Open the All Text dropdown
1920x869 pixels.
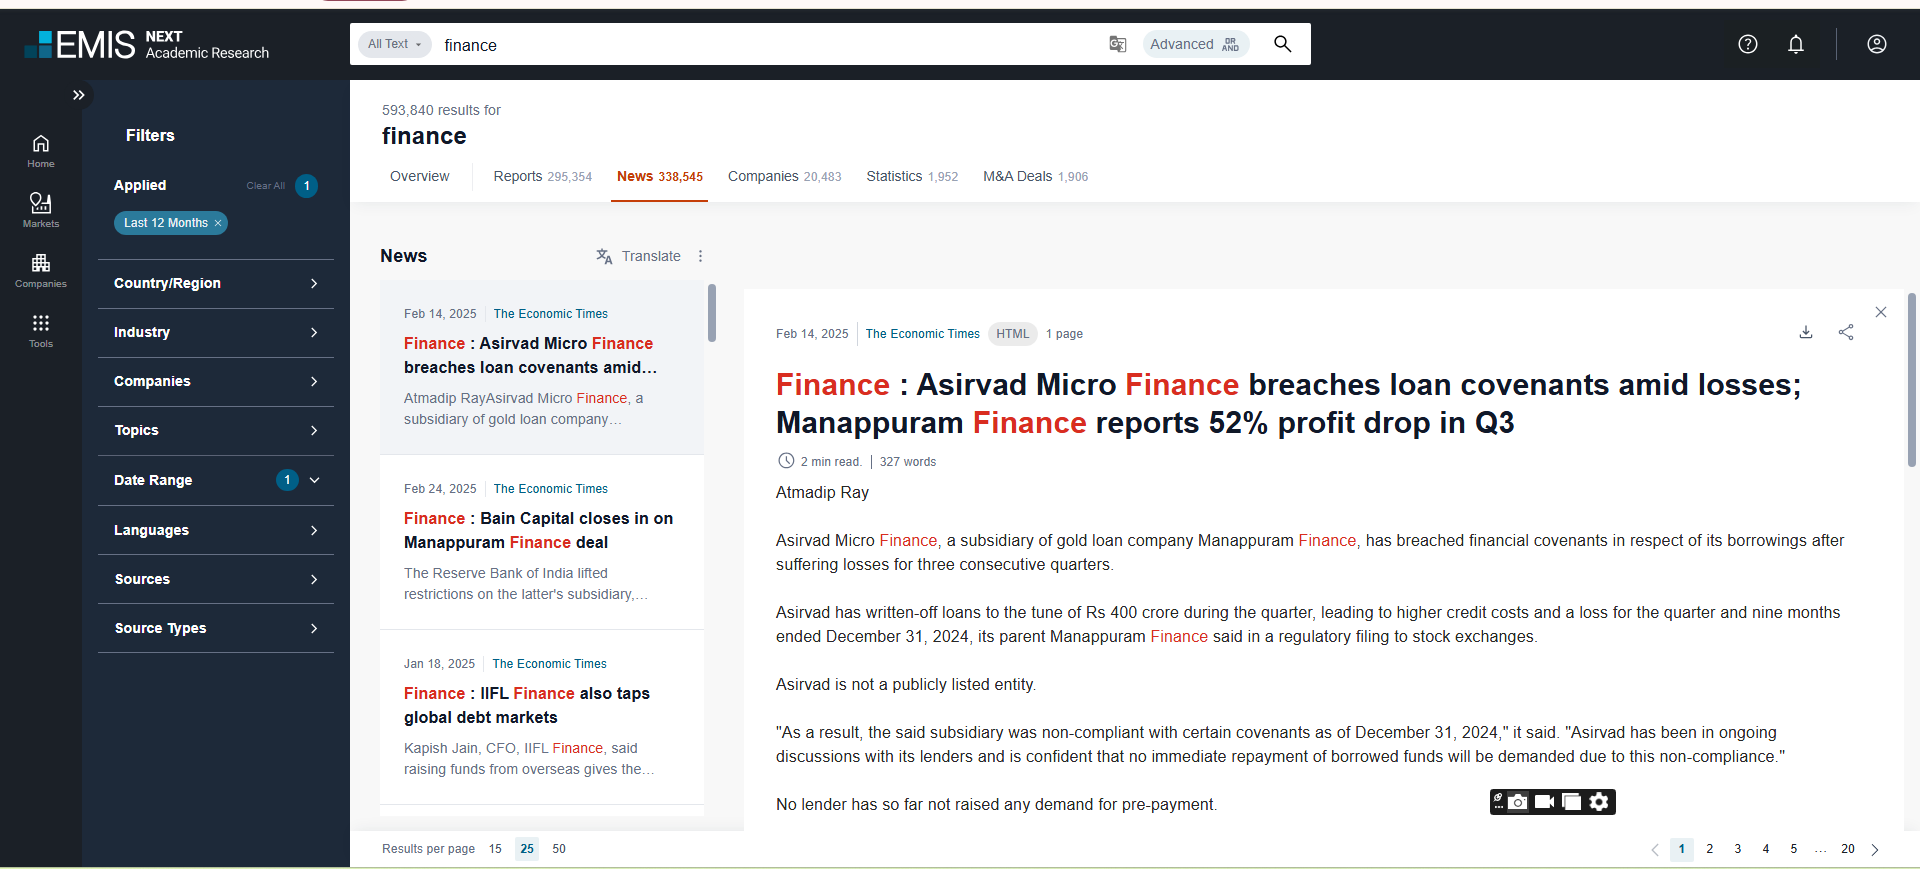(394, 44)
